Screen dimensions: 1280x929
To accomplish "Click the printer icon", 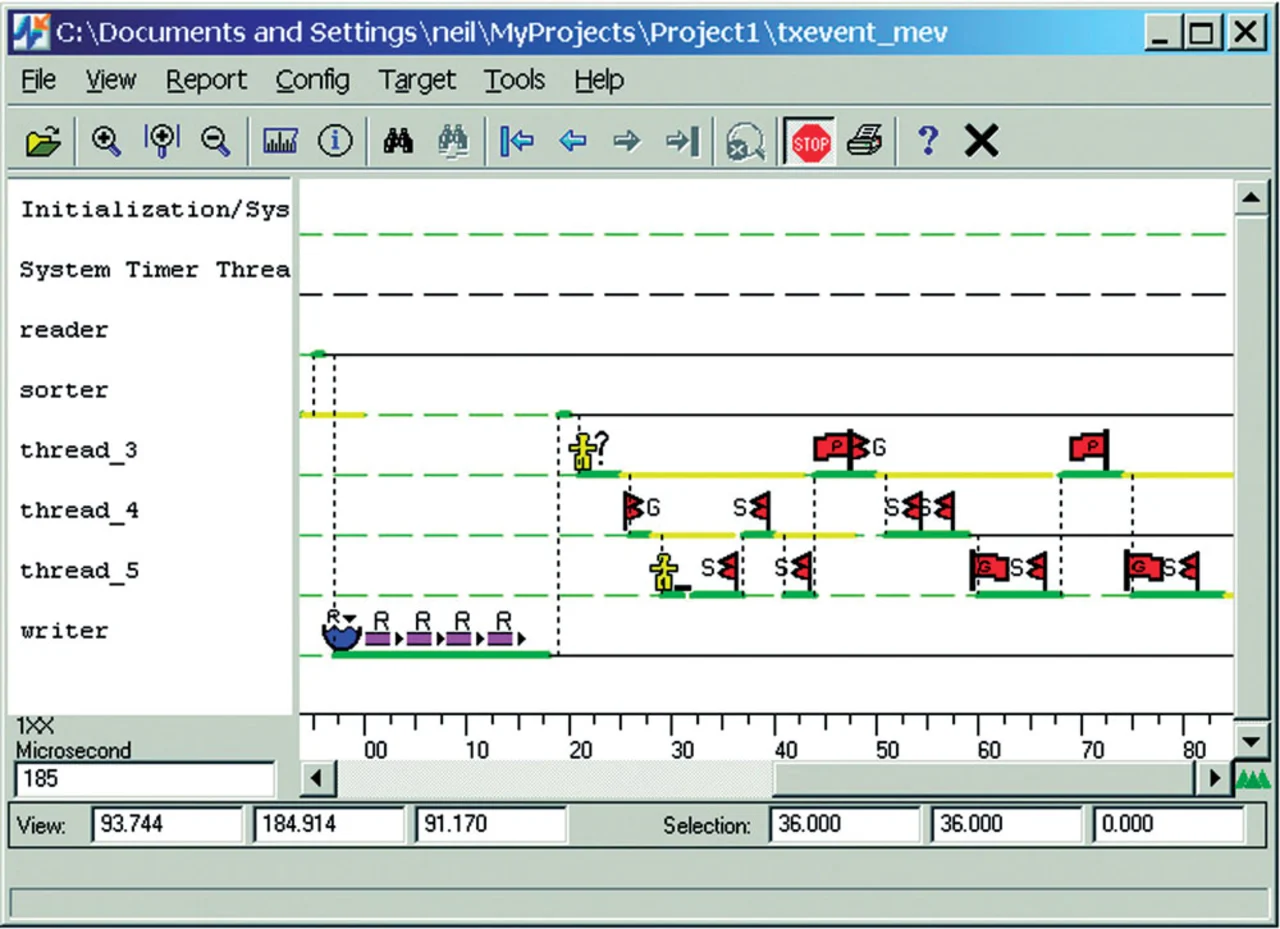I will 864,143.
